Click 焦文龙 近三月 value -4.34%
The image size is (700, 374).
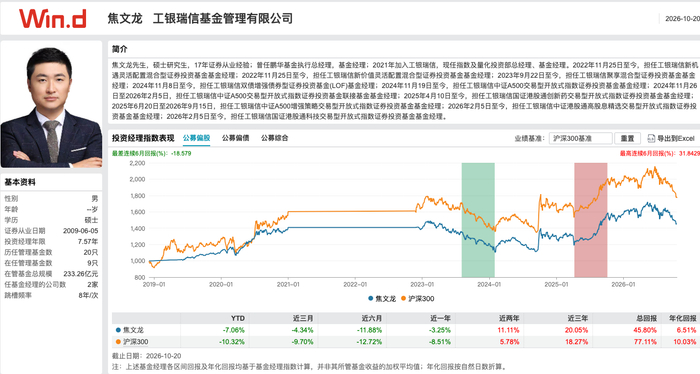click(302, 330)
